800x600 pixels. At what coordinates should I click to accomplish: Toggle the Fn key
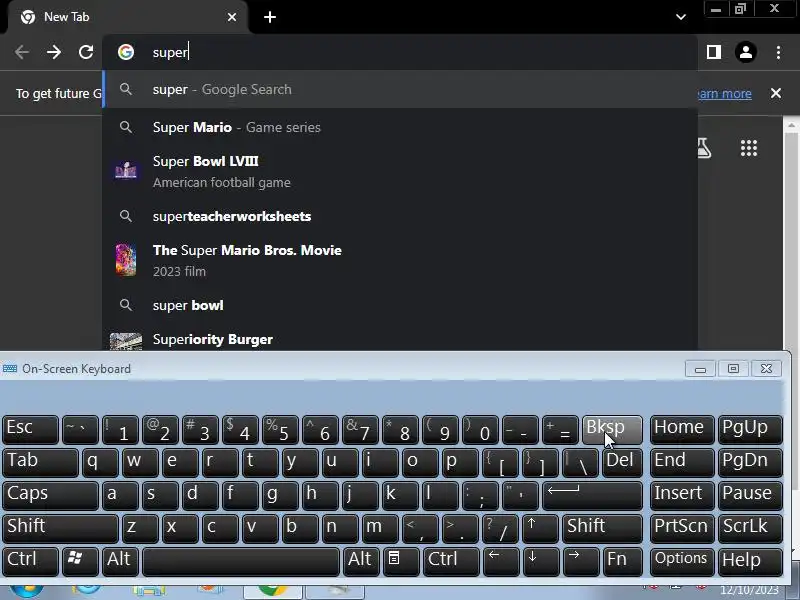(x=622, y=562)
